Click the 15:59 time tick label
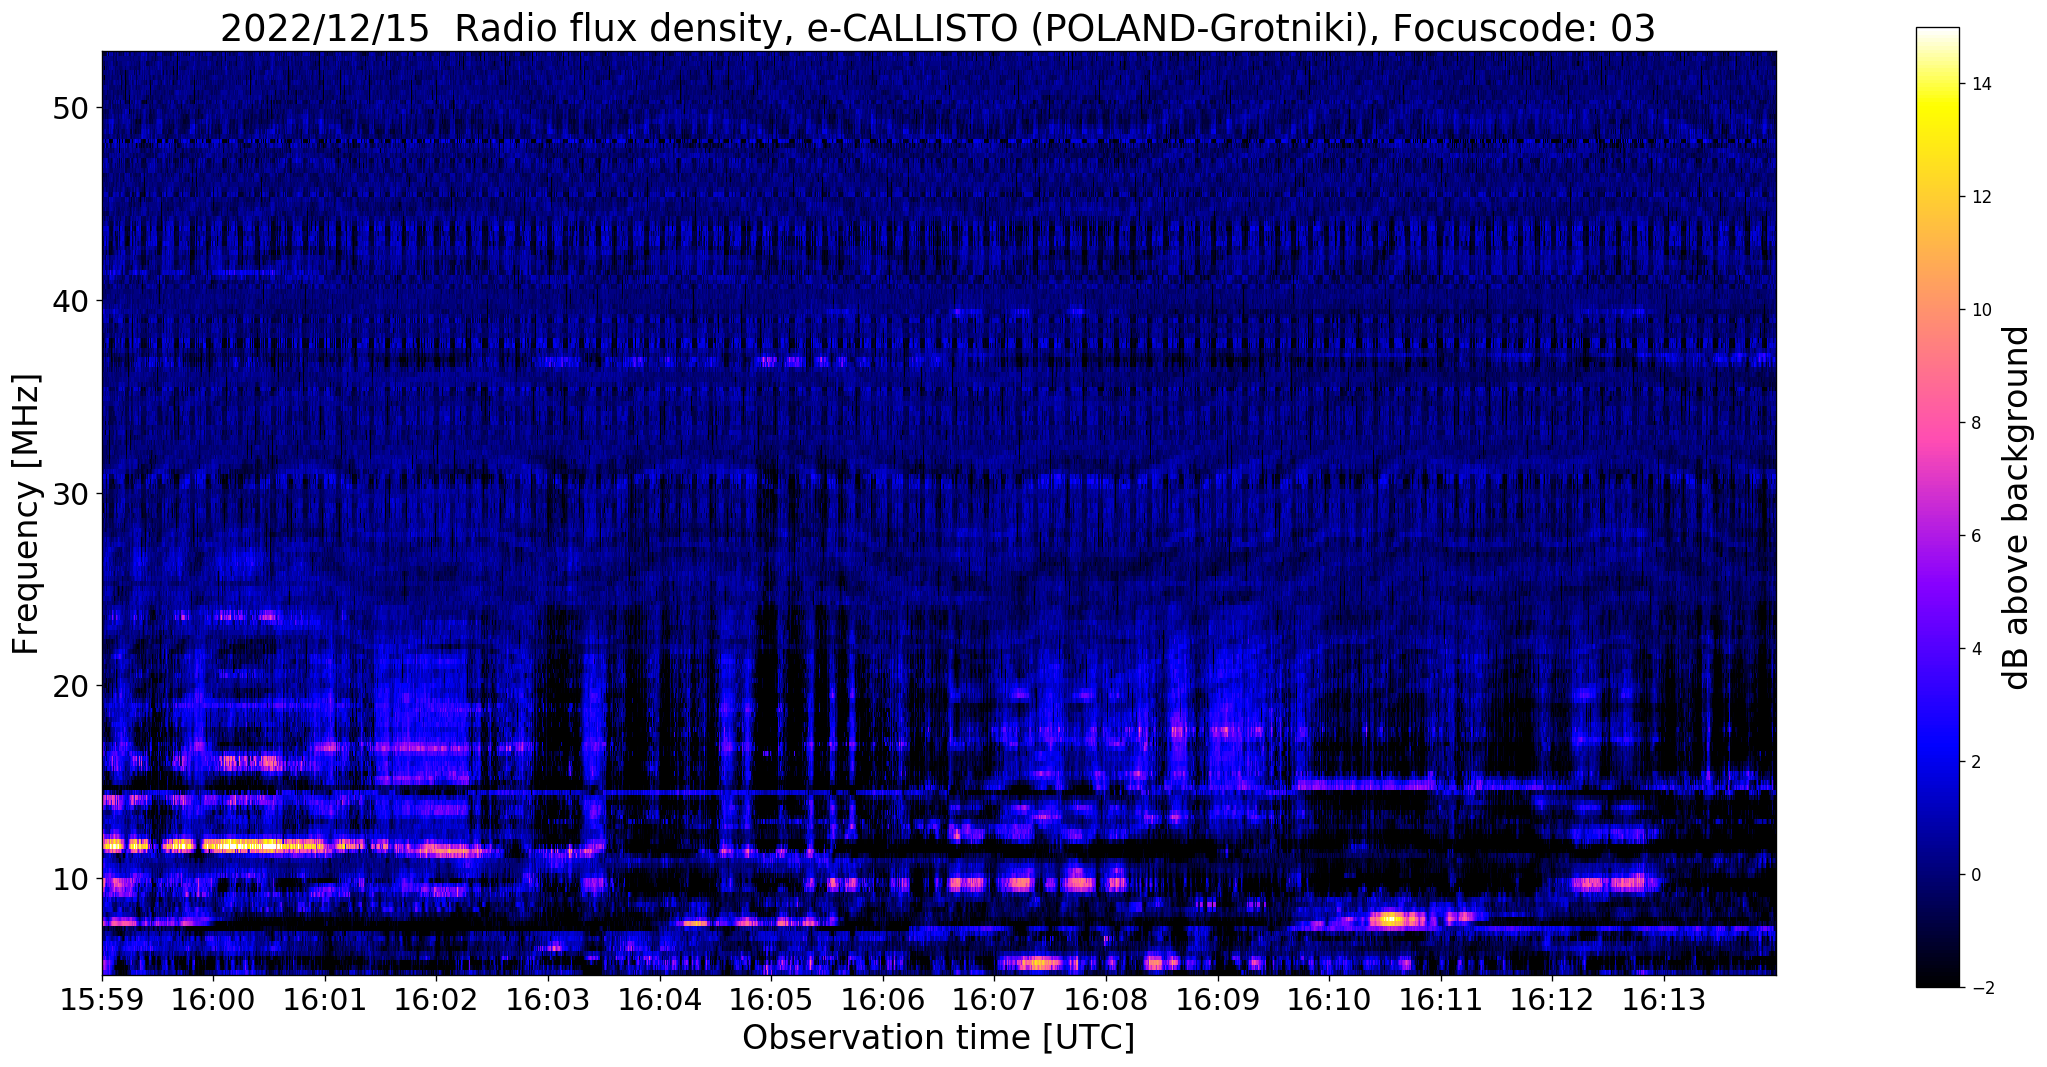The image size is (2047, 1067). click(x=102, y=999)
